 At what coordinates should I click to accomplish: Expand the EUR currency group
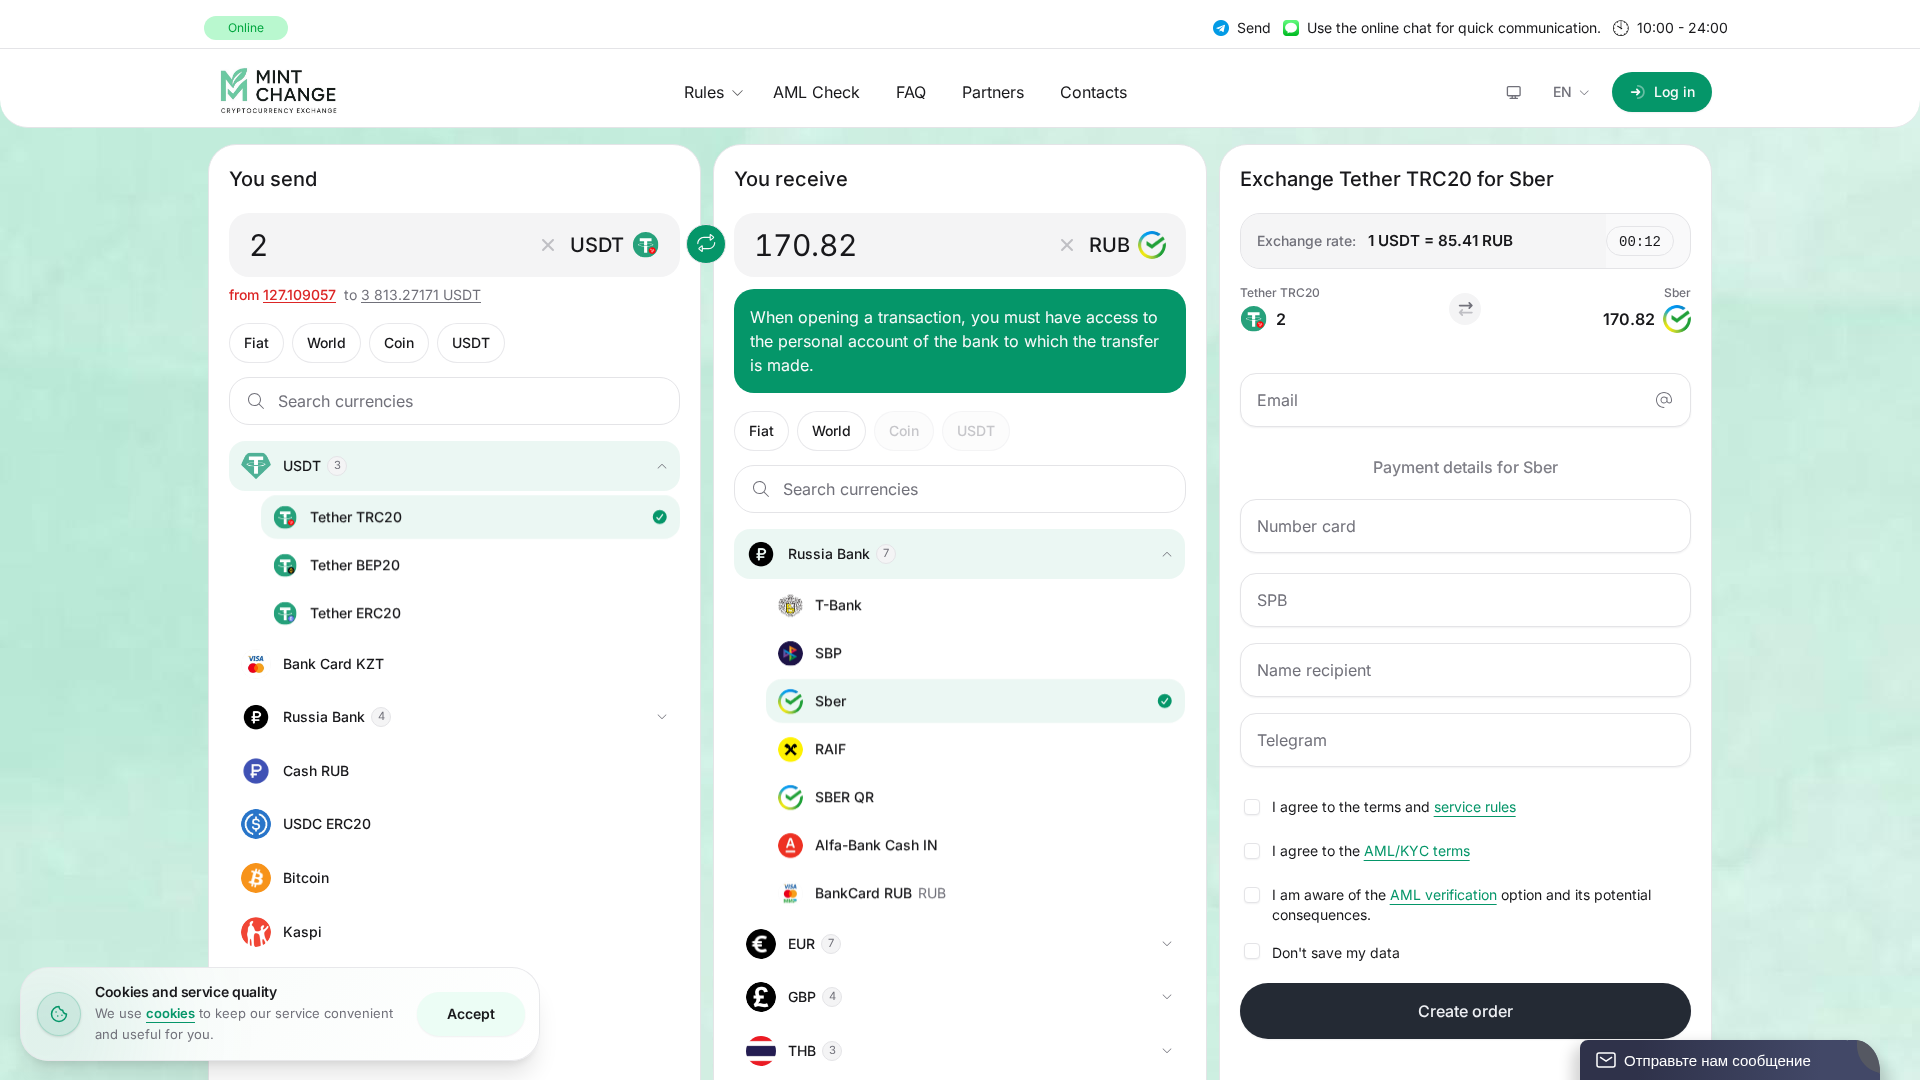tap(960, 944)
